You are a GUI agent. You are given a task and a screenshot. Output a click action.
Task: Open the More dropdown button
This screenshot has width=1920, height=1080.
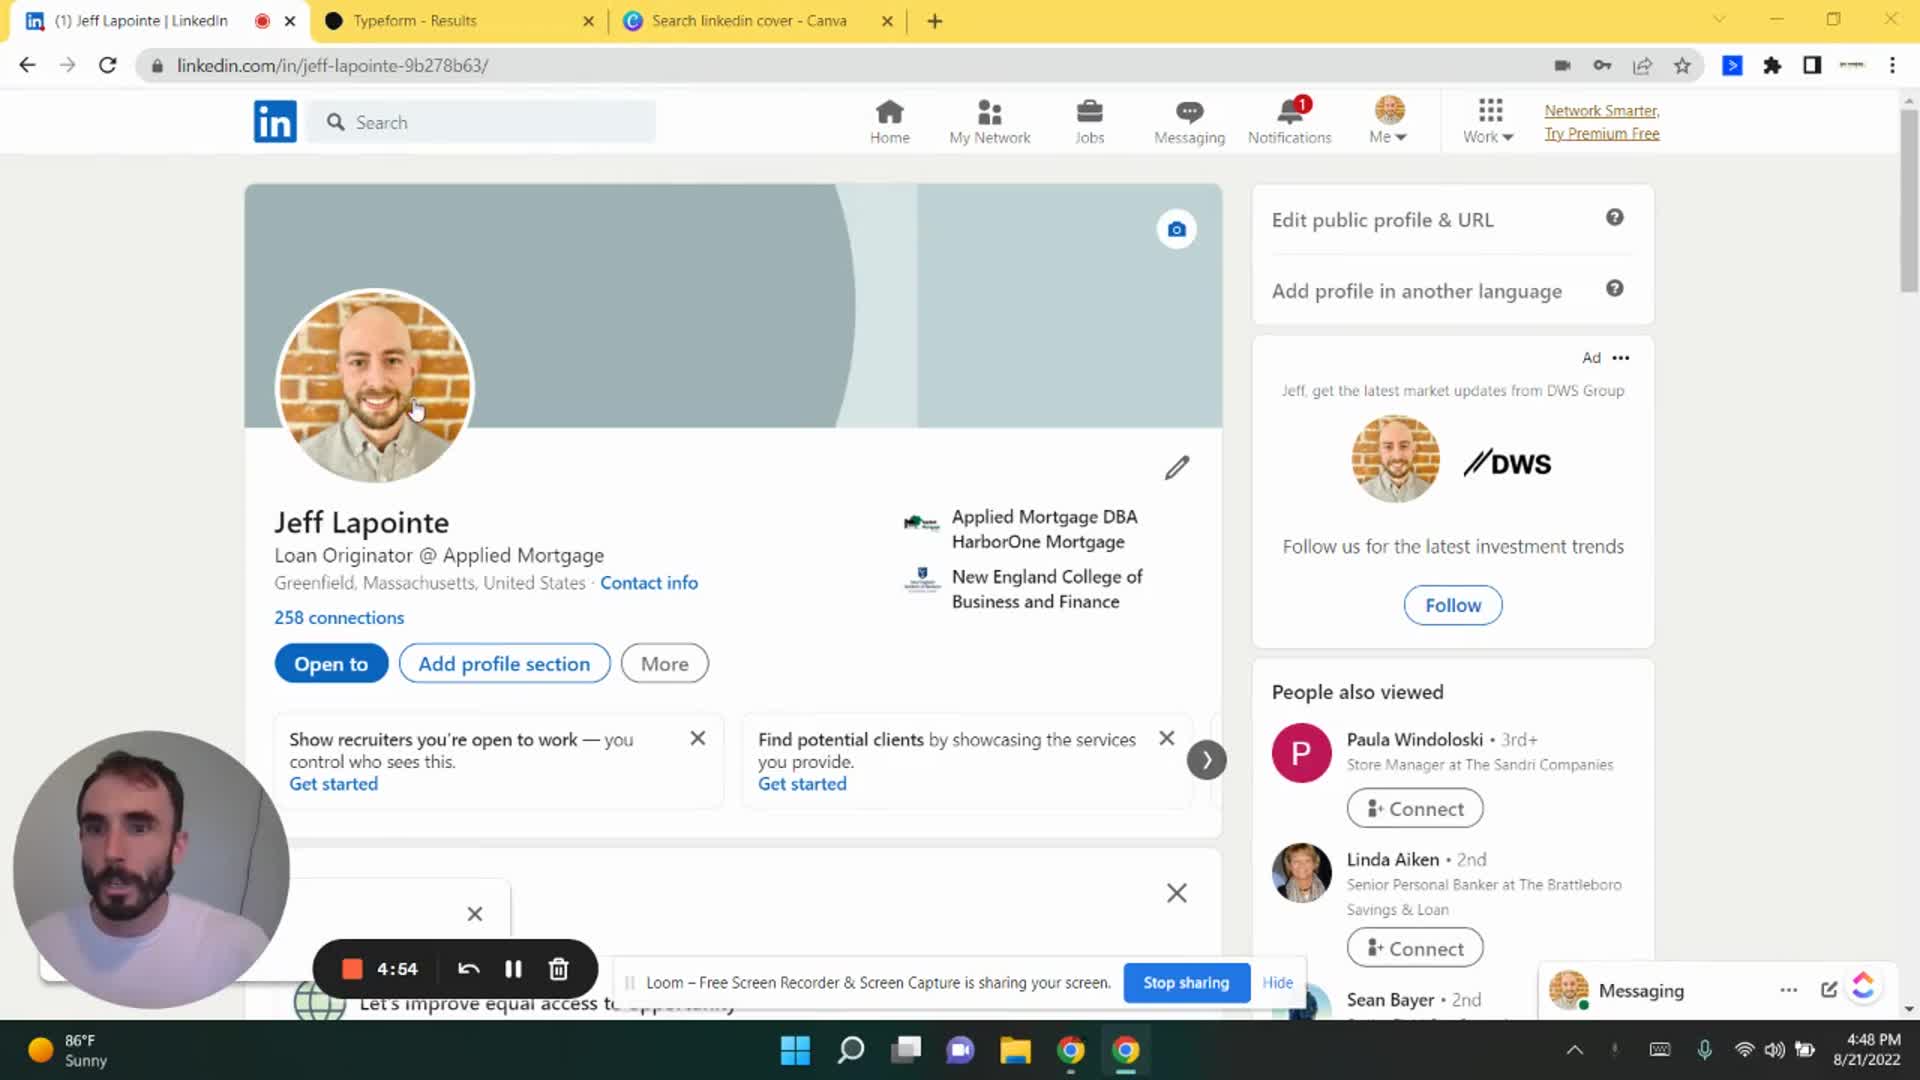(664, 664)
